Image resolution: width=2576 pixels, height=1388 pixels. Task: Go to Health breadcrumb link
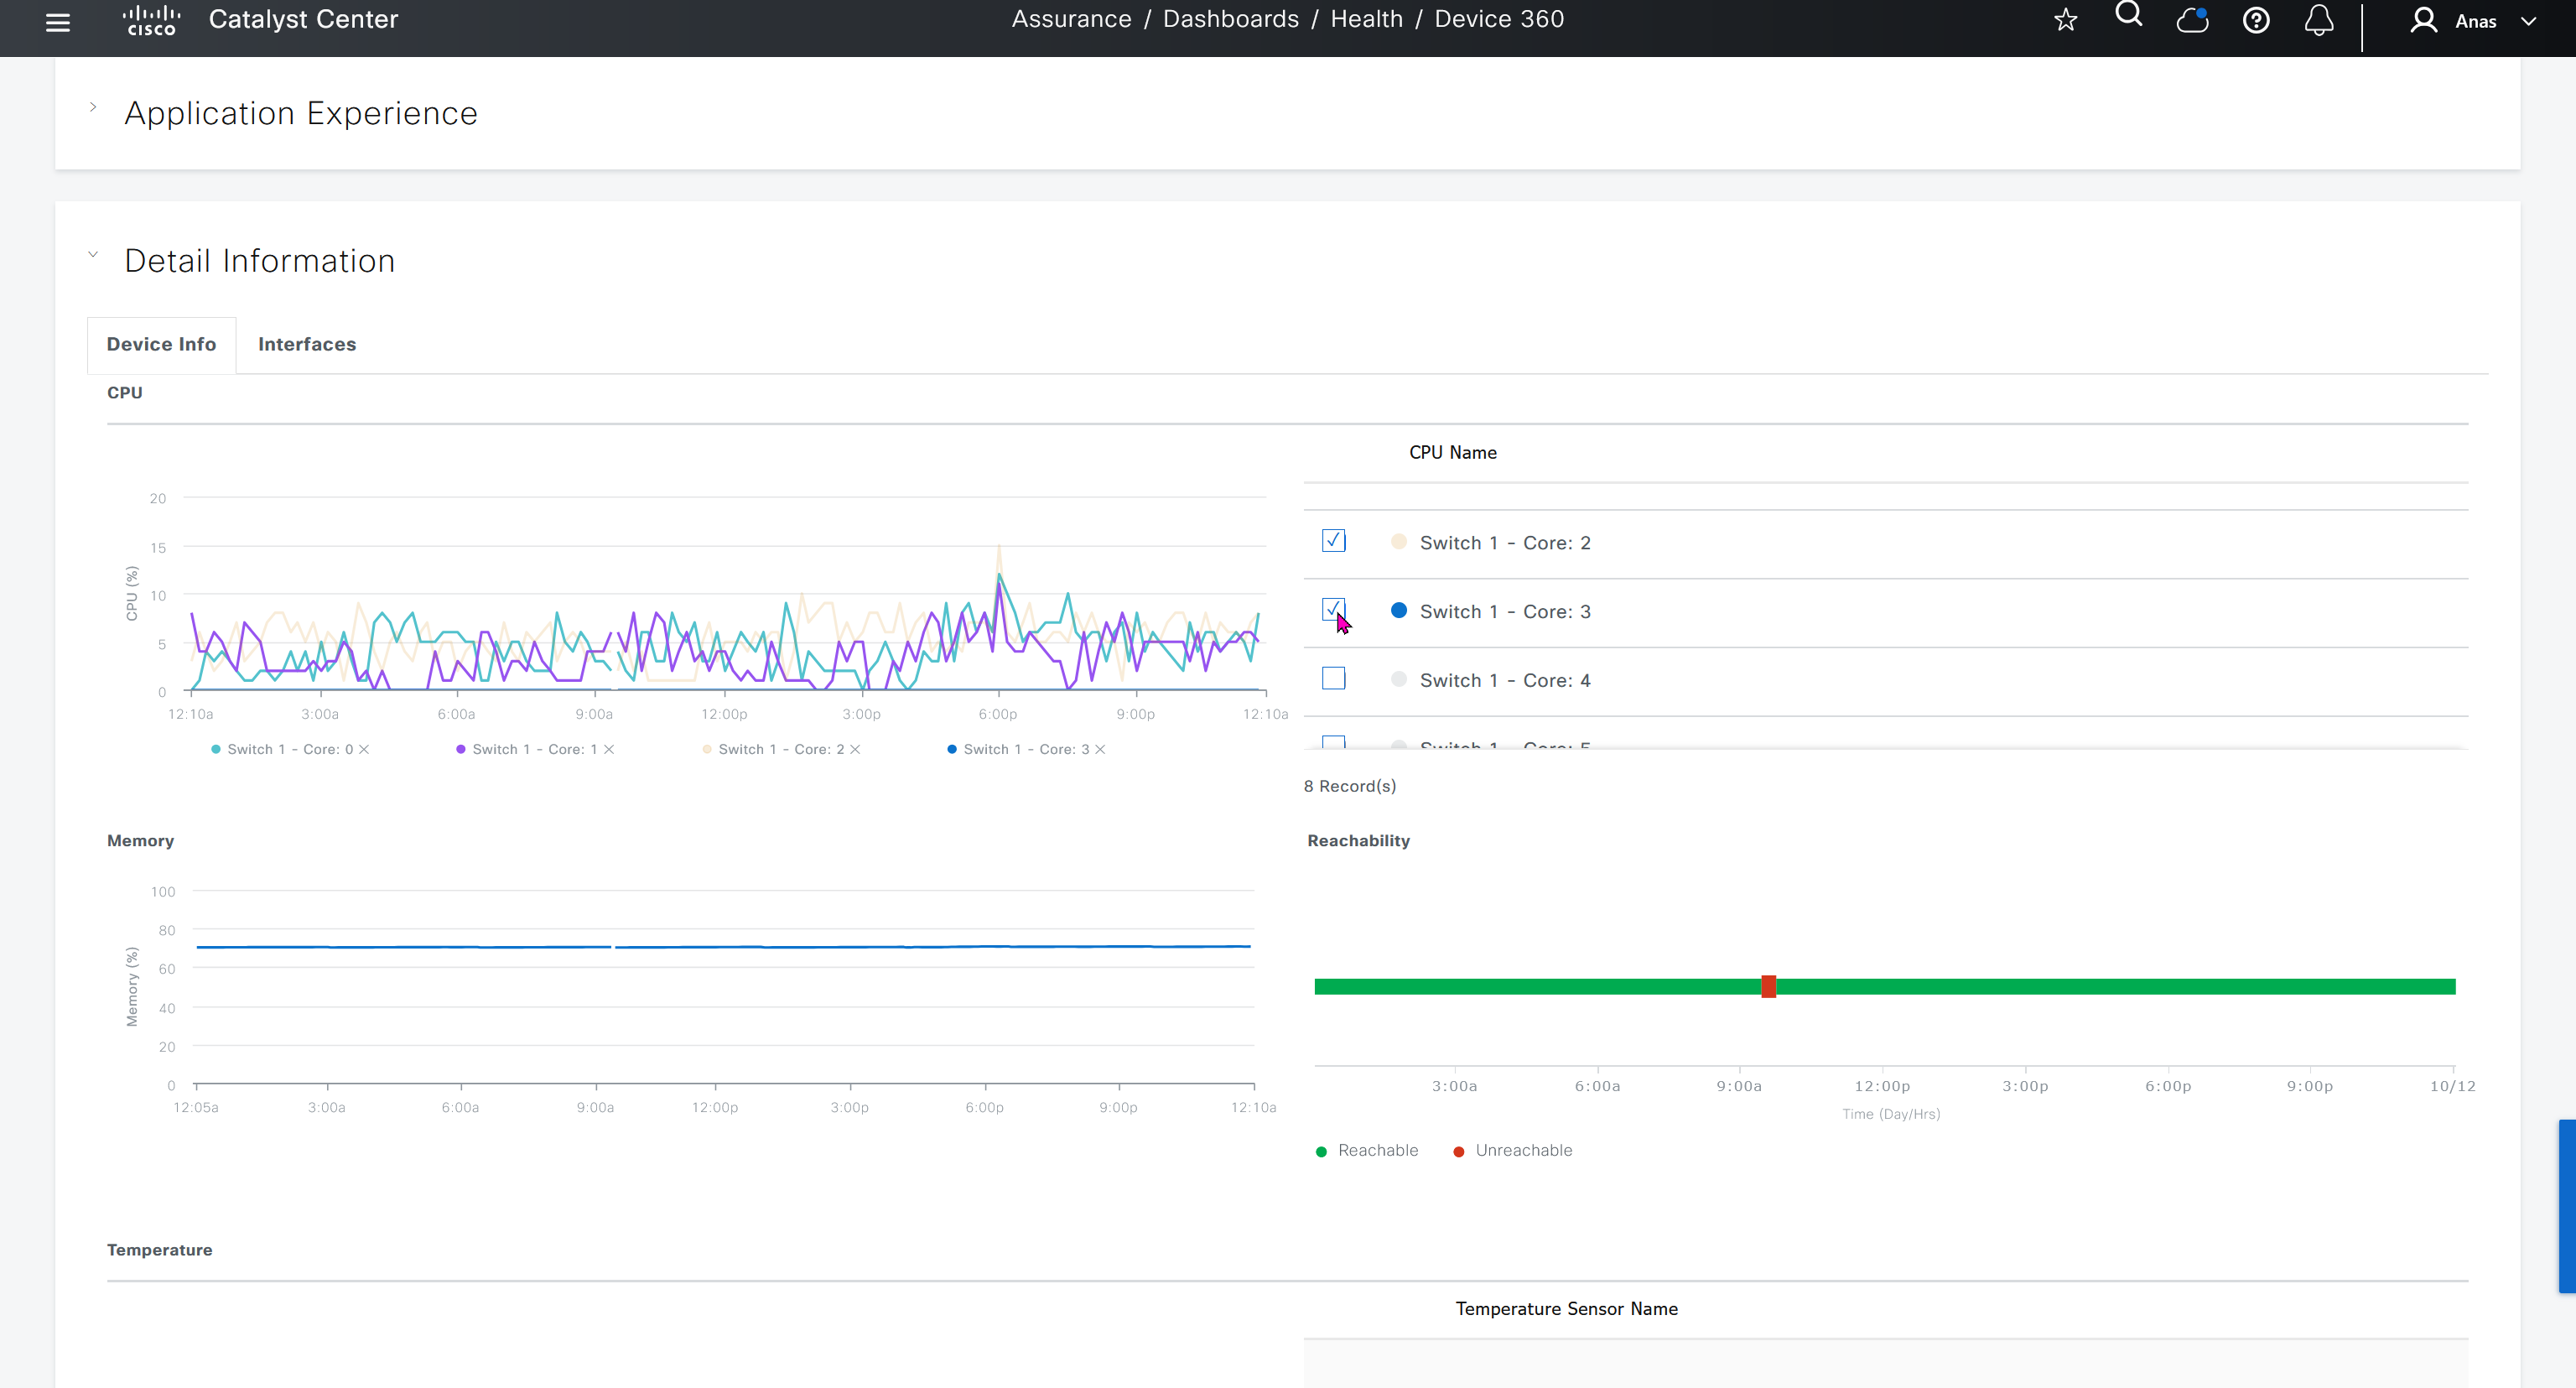[1366, 19]
